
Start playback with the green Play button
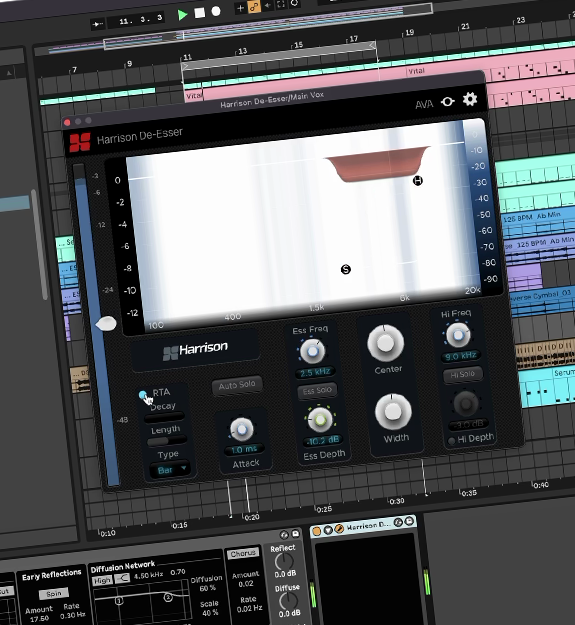coord(183,15)
